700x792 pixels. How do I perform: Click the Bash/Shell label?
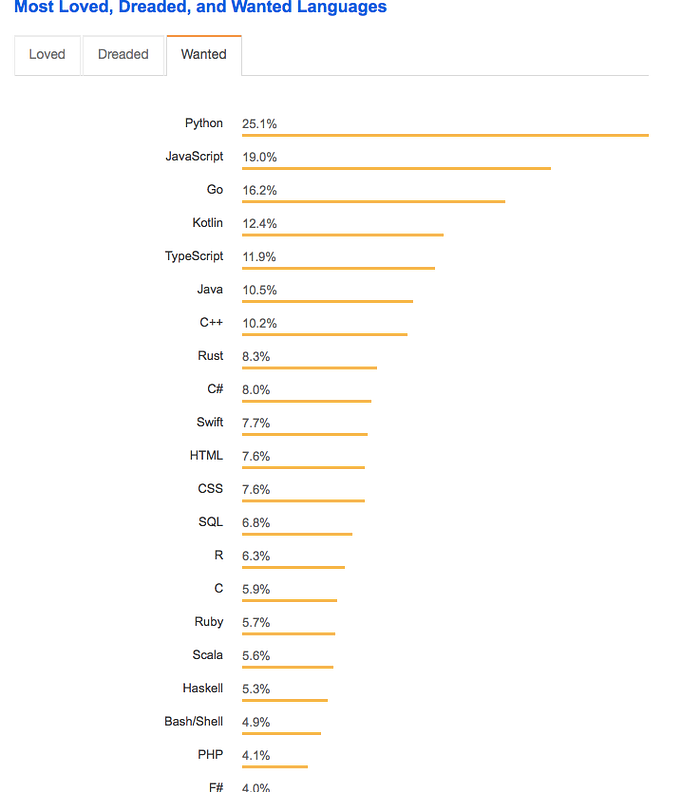[193, 721]
